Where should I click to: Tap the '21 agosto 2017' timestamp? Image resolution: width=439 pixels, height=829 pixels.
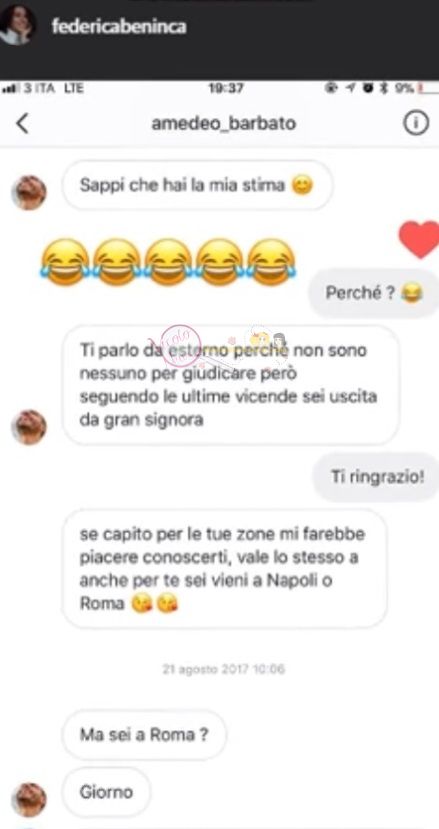pyautogui.click(x=224, y=669)
